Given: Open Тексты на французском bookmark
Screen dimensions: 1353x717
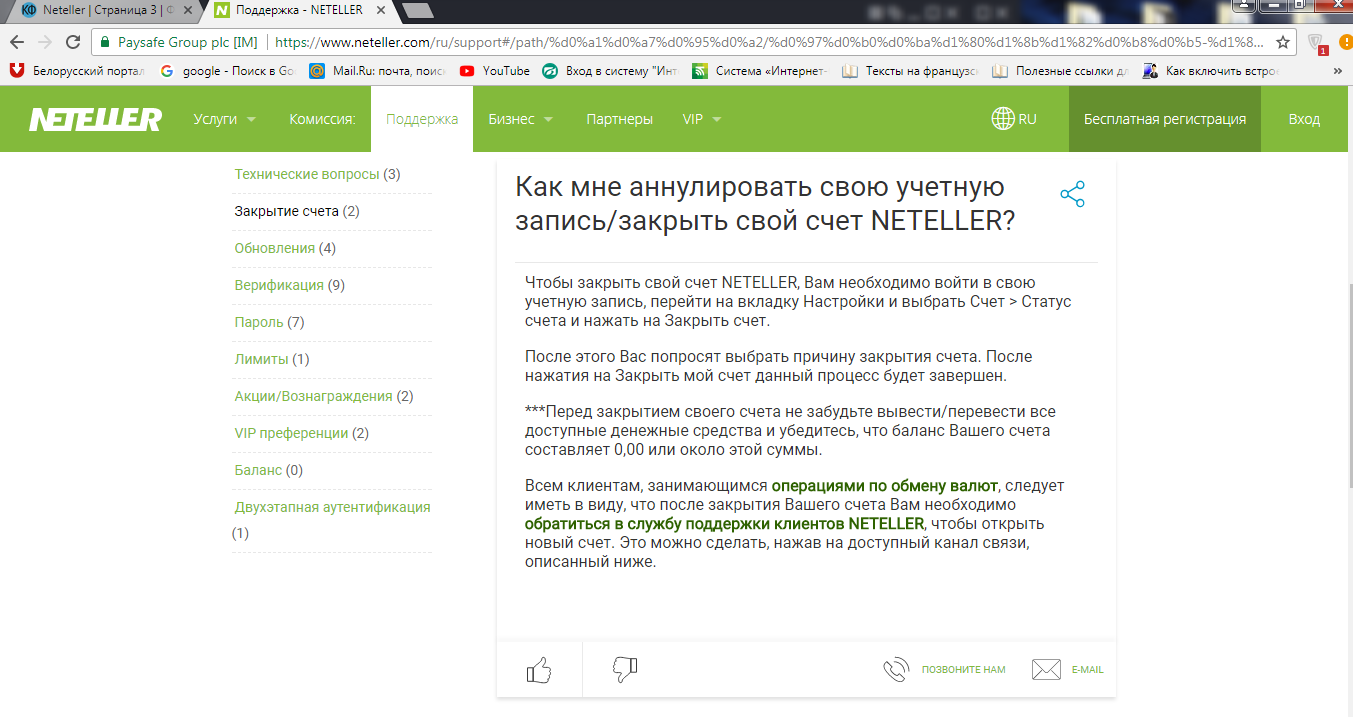Looking at the screenshot, I should pos(911,71).
